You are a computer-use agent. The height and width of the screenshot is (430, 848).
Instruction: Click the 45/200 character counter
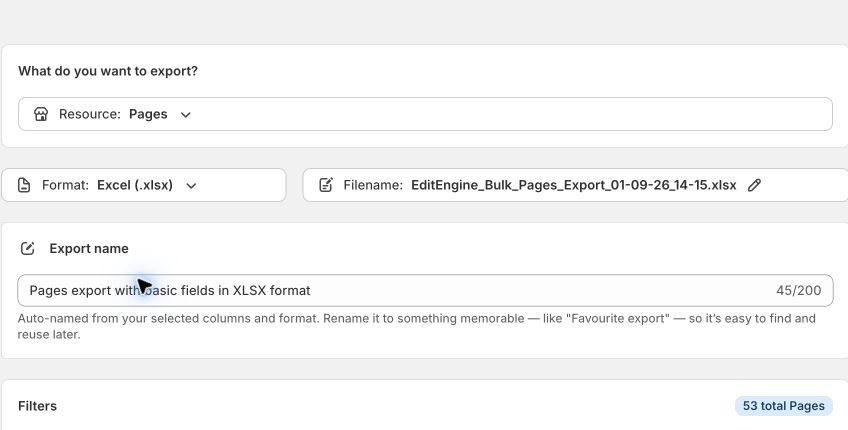coord(798,290)
